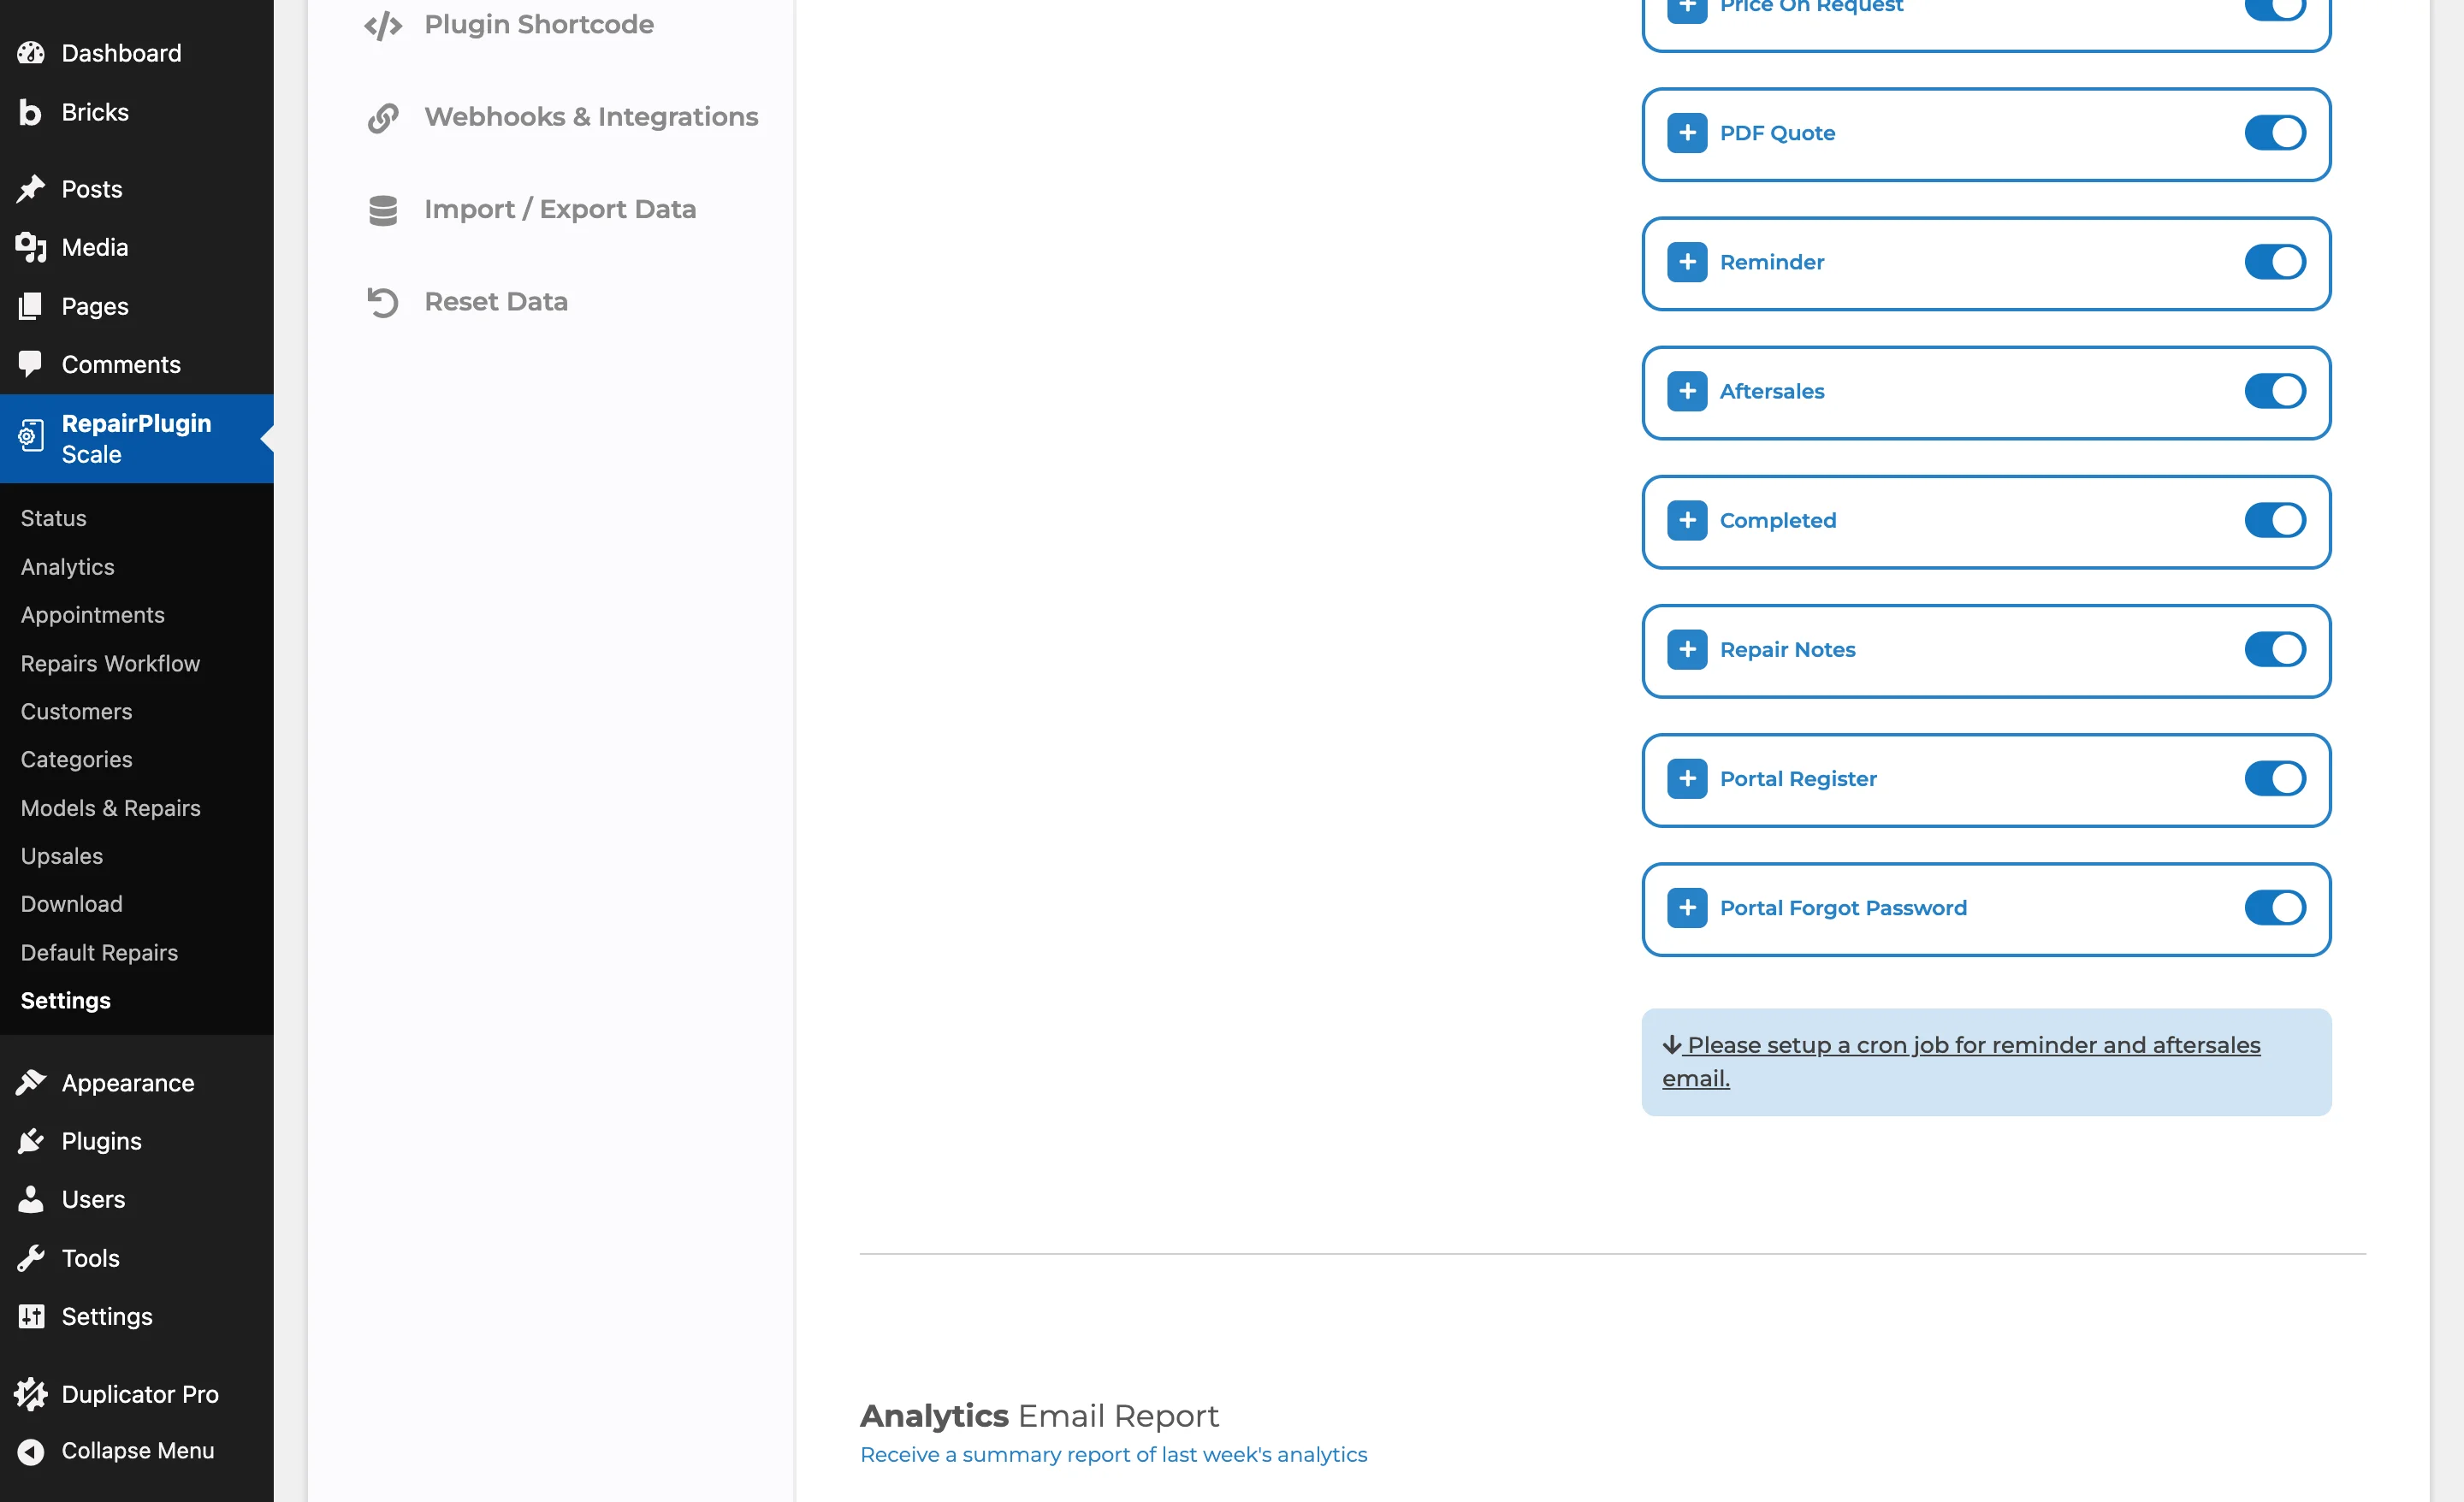This screenshot has width=2464, height=1502.
Task: Open Plugin Shortcode settings section
Action: pos(539,25)
